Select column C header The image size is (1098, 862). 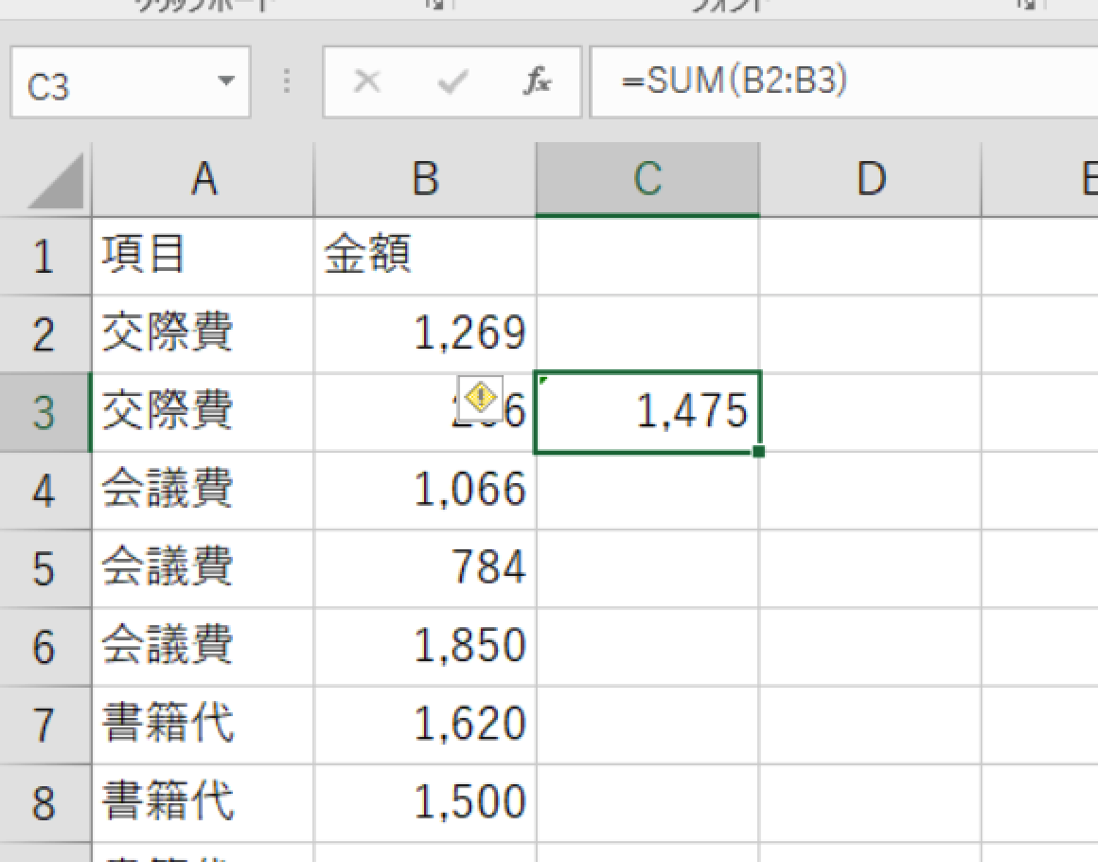[648, 179]
